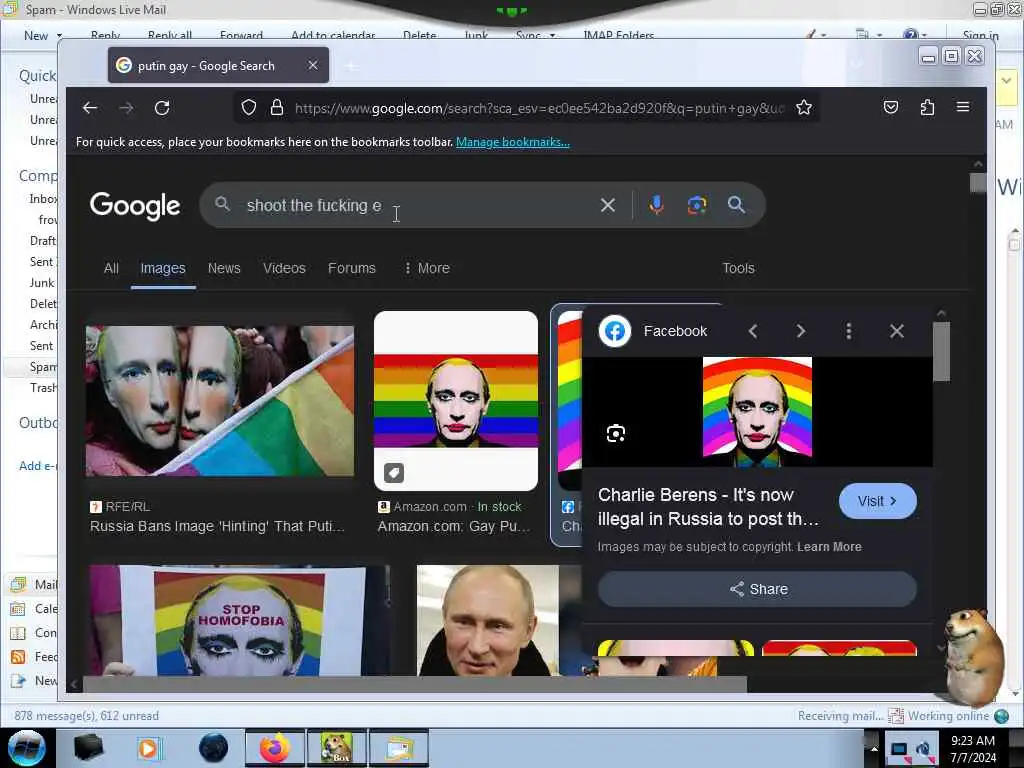
Task: Save page to Pocket icon
Action: pos(891,107)
